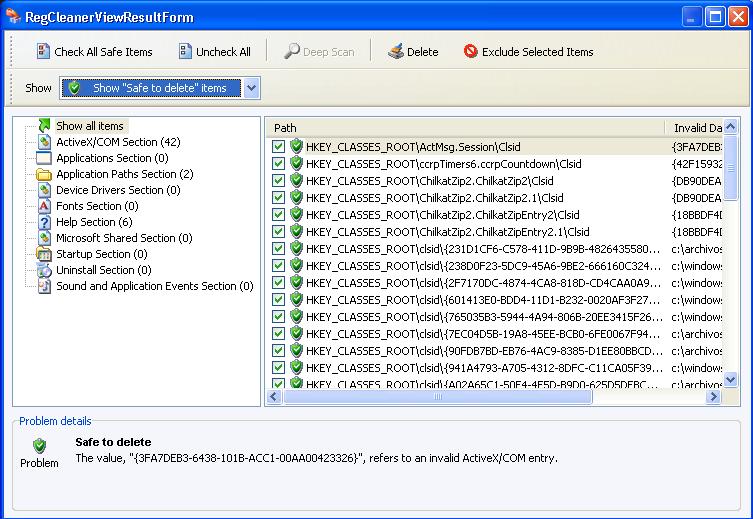Screen dimensions: 753x519
Task: Click Check All Safe Items button
Action: tap(94, 51)
